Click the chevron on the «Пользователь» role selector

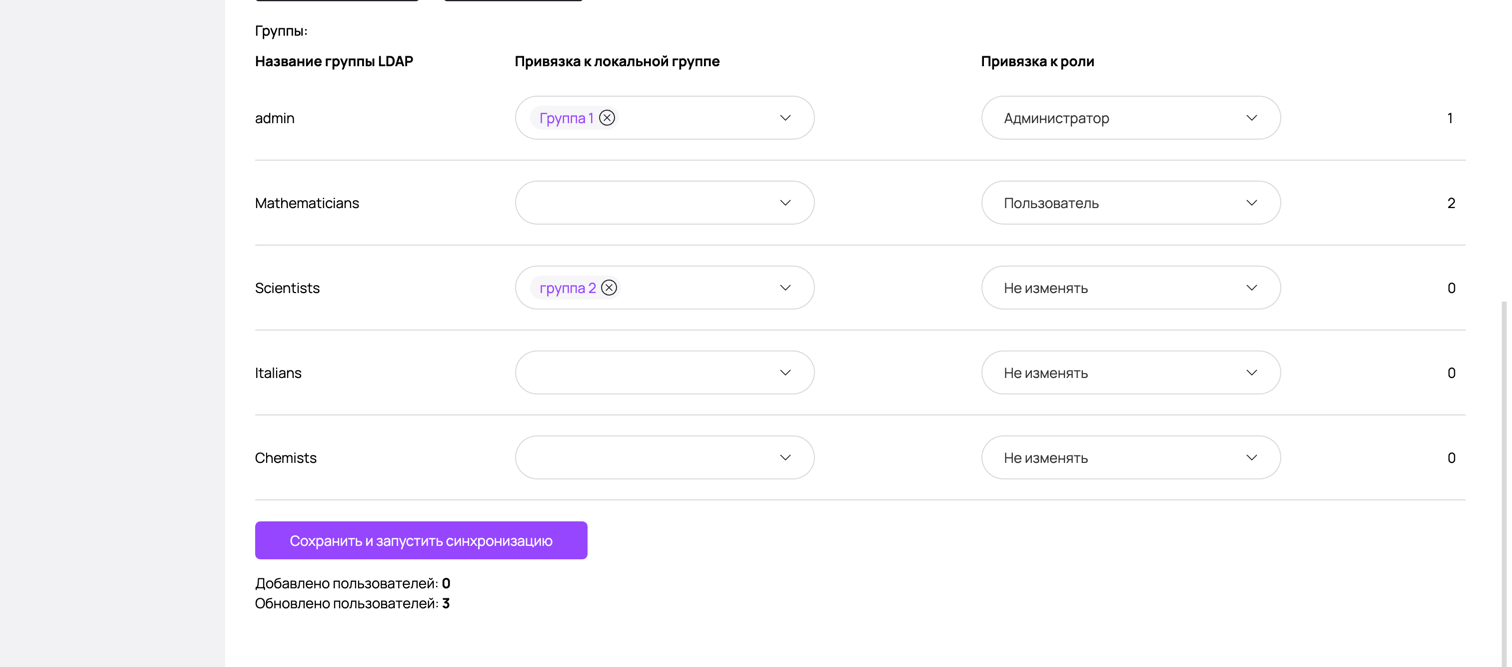click(x=1251, y=202)
